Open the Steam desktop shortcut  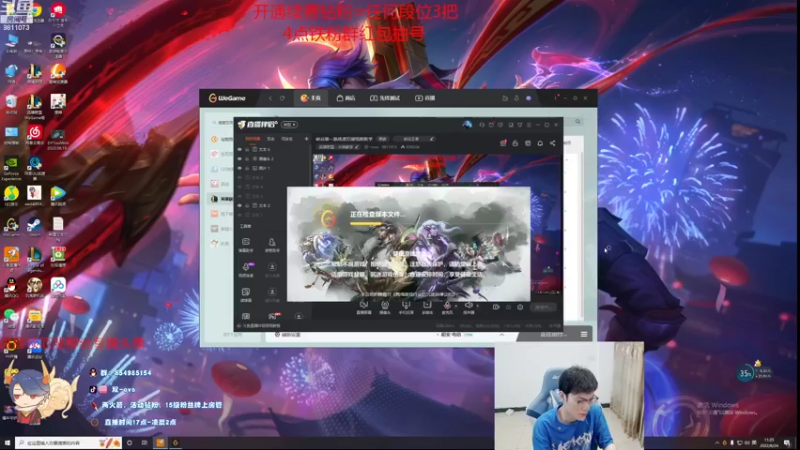[x=34, y=226]
